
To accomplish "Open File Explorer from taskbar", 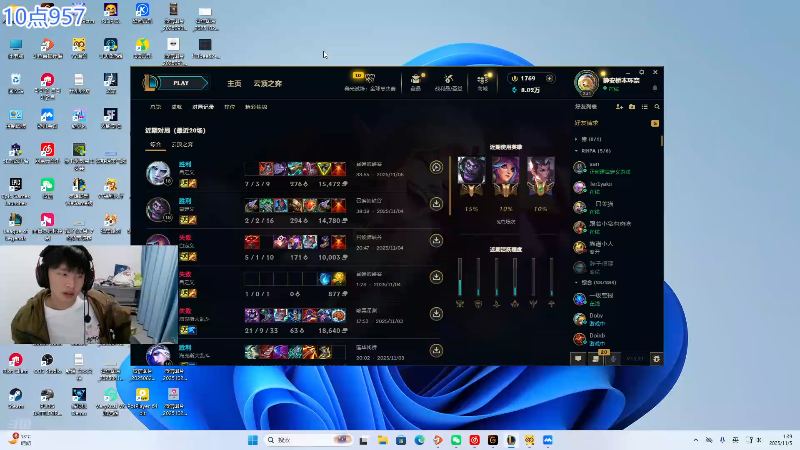I will (383, 440).
